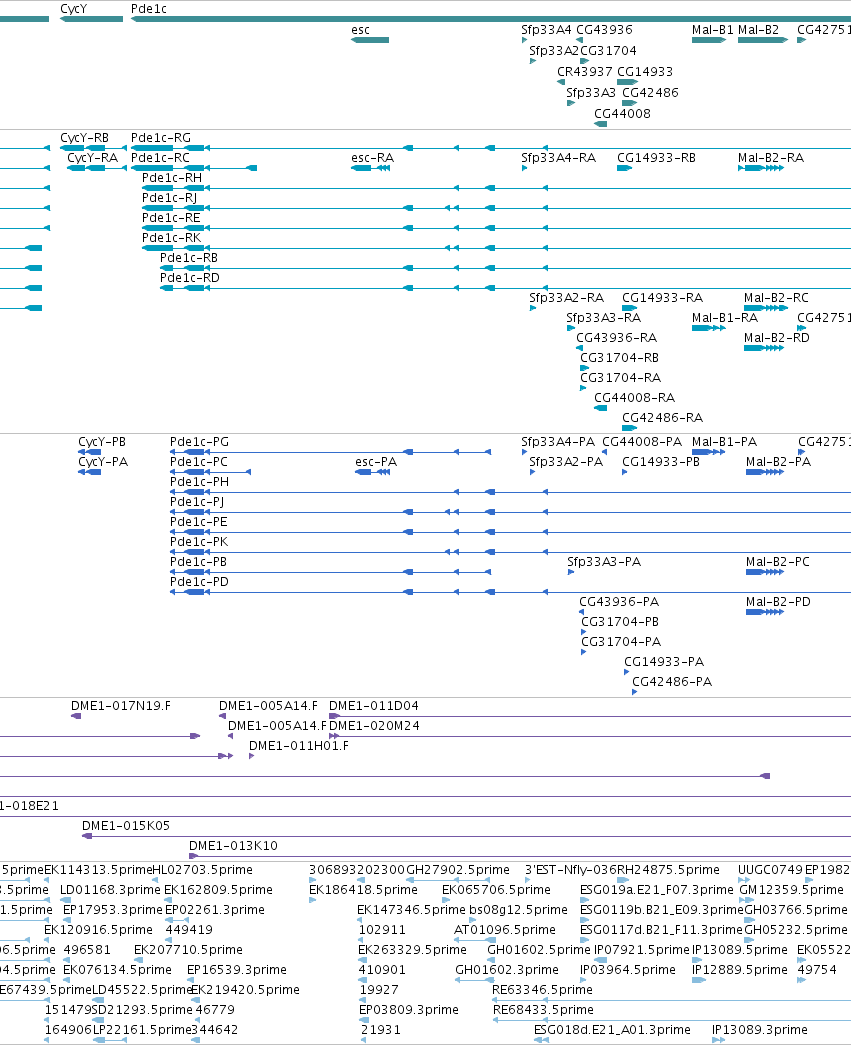Select the CycY-PA protein feature
This screenshot has width=851, height=1045.
tap(89, 472)
